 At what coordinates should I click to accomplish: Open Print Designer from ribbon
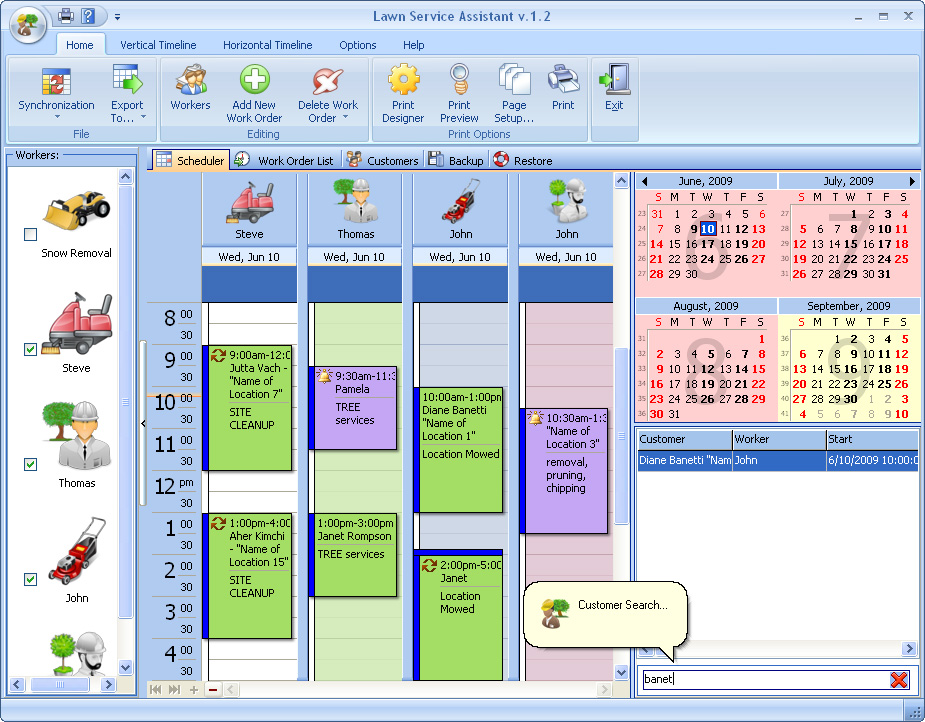point(403,81)
